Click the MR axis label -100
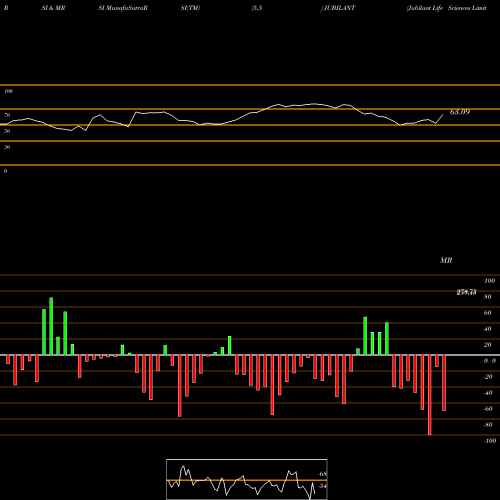 pos(490,441)
